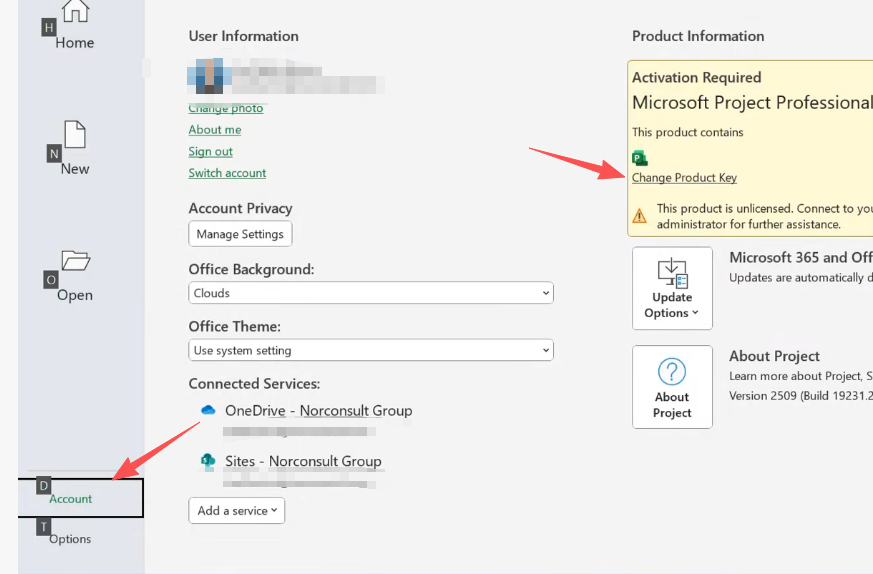Viewport: 873px width, 574px height.
Task: Click the Open folder icon
Action: 75,261
